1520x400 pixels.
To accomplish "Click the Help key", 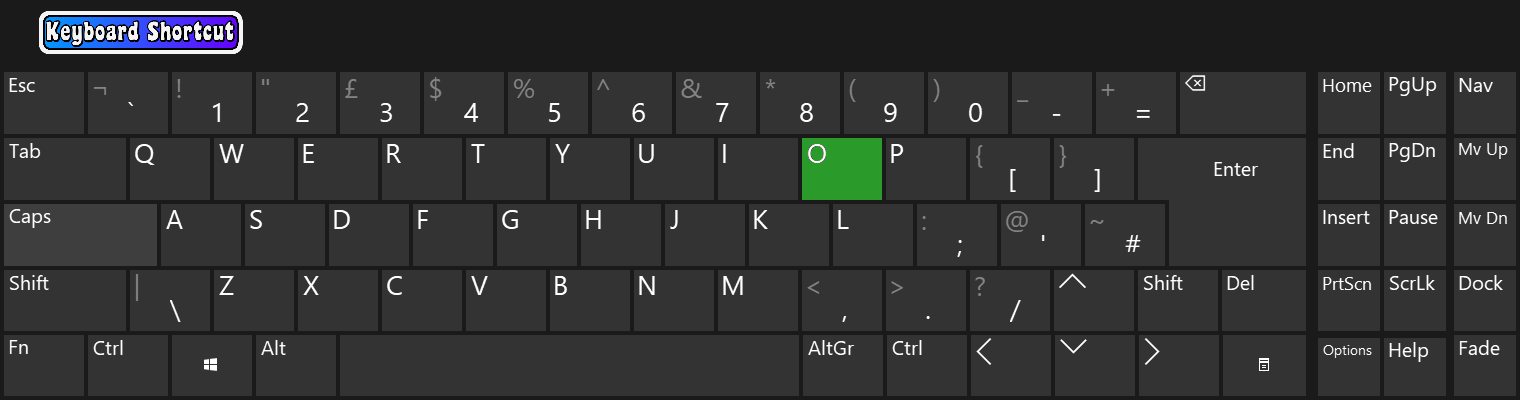I will click(x=1414, y=366).
